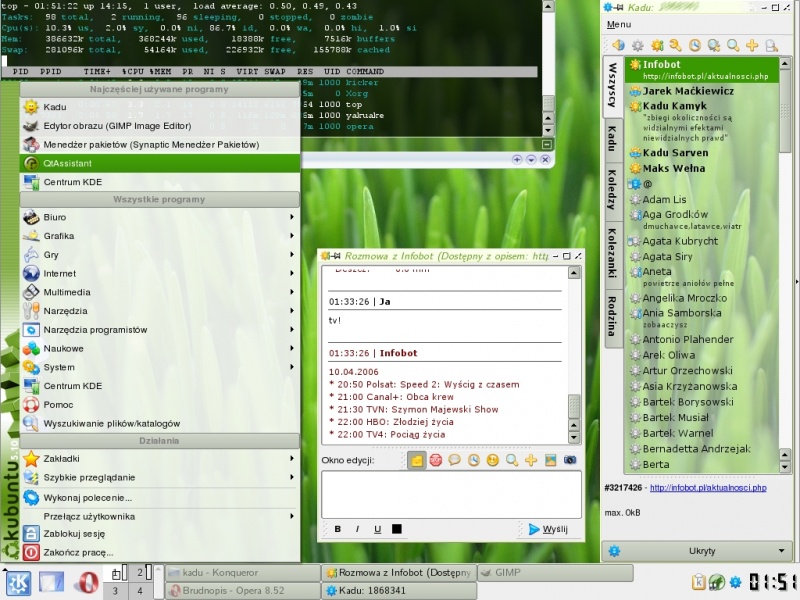Expand the Grafika submenu
This screenshot has width=800, height=600.
point(159,236)
